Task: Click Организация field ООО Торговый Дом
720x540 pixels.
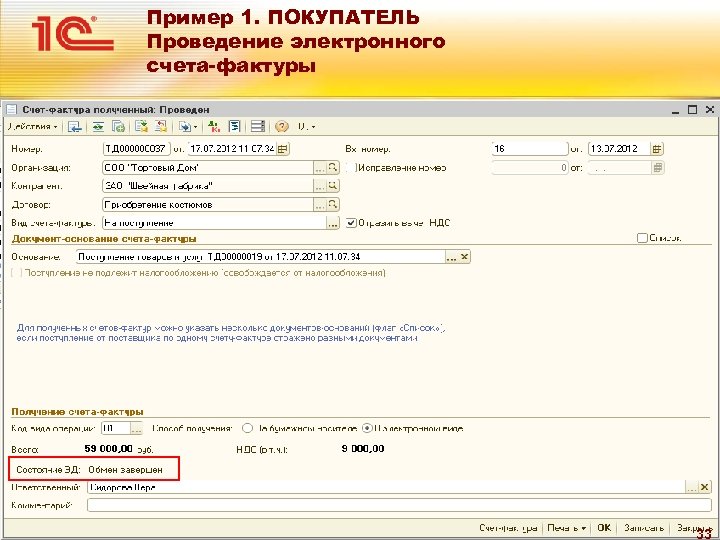Action: pos(208,168)
